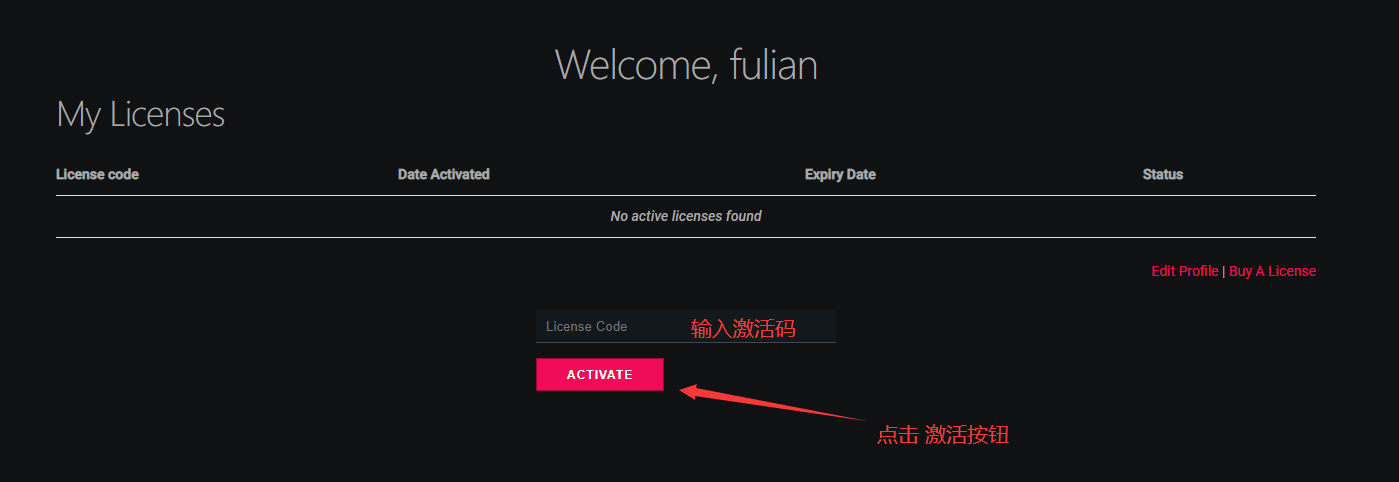Click the divider line under column headers
Viewport: 1399px width, 482px height.
[686, 195]
